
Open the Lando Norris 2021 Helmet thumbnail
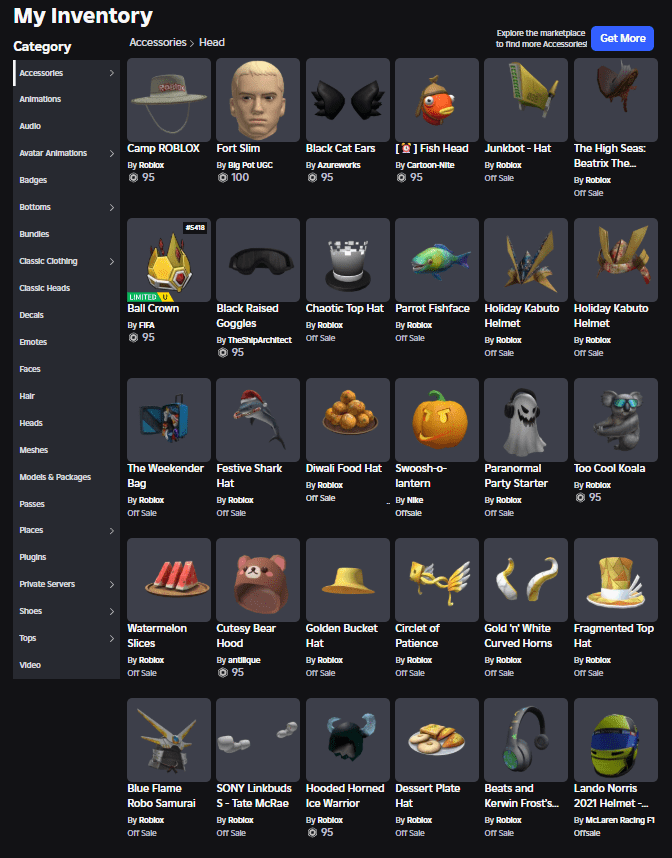[x=616, y=740]
